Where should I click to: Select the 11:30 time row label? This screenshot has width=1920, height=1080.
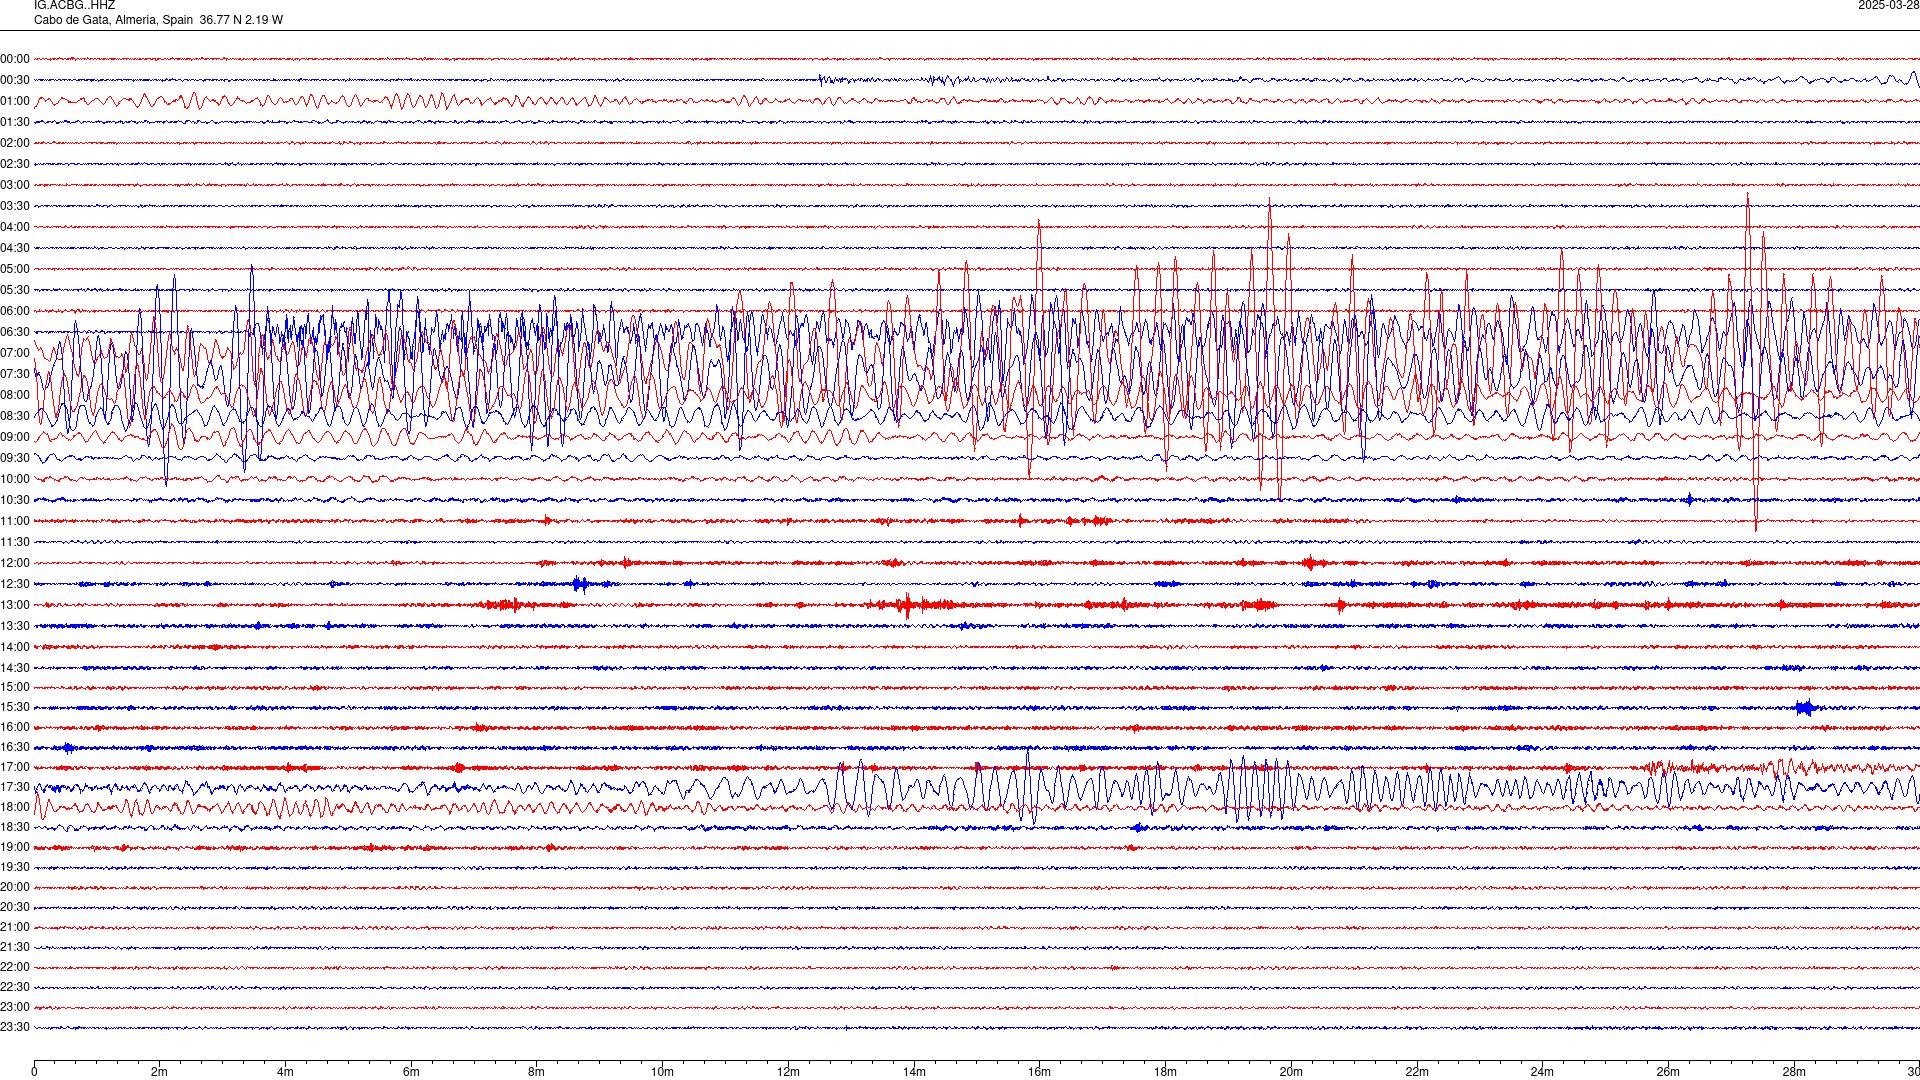pos(15,542)
